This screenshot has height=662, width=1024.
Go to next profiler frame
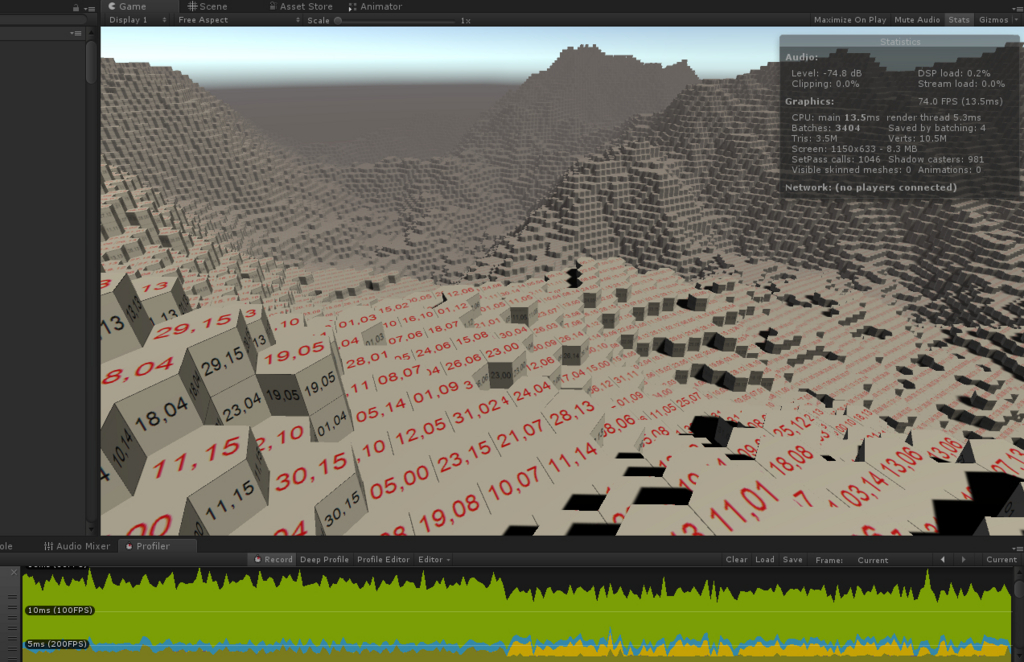(x=963, y=560)
